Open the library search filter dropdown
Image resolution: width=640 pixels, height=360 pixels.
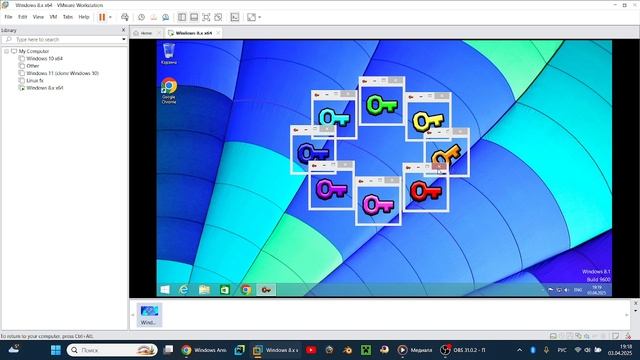coord(124,40)
